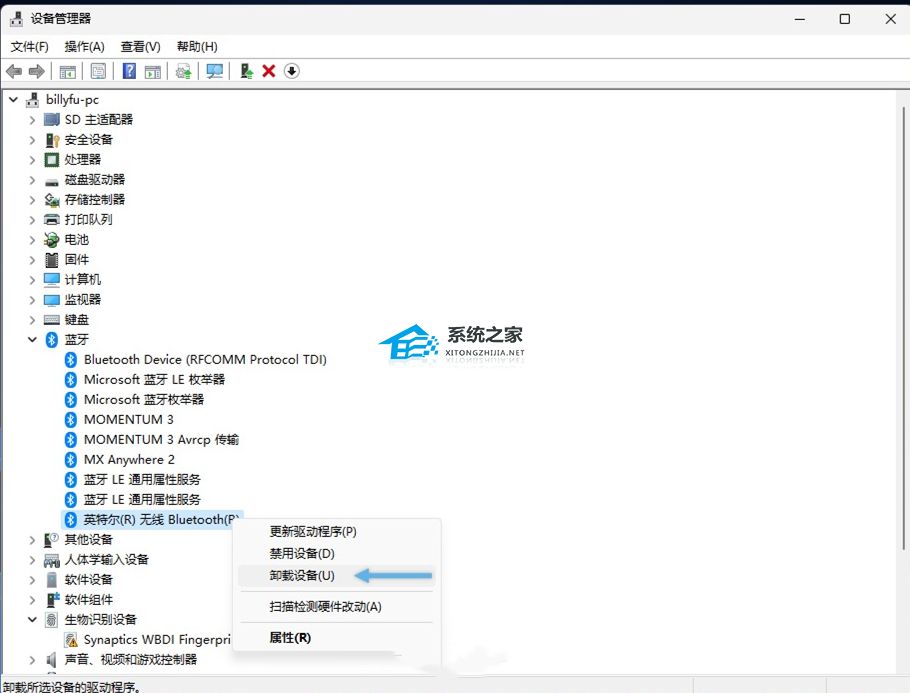
Task: Click the 人体学输入设备 icon
Action: 52,560
